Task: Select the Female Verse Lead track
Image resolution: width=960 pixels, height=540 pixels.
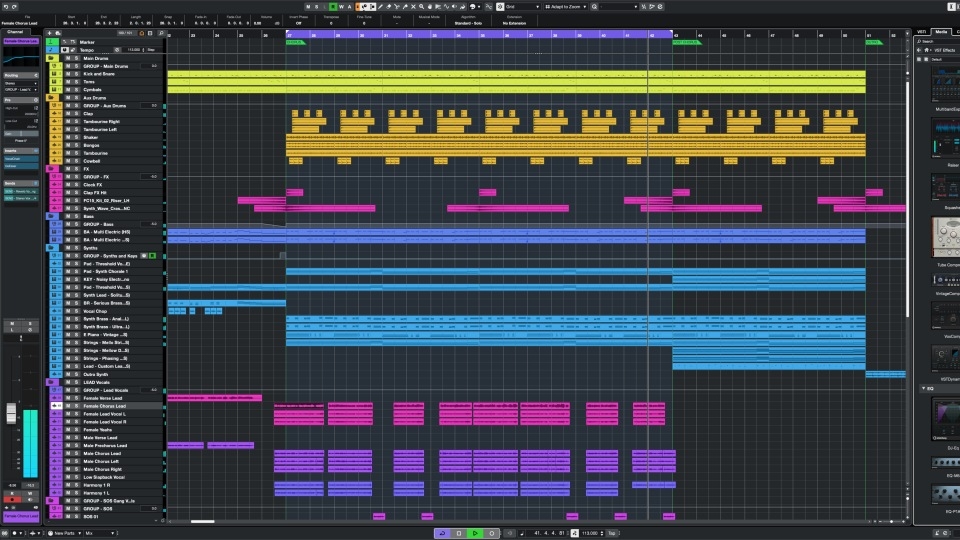Action: tap(103, 398)
